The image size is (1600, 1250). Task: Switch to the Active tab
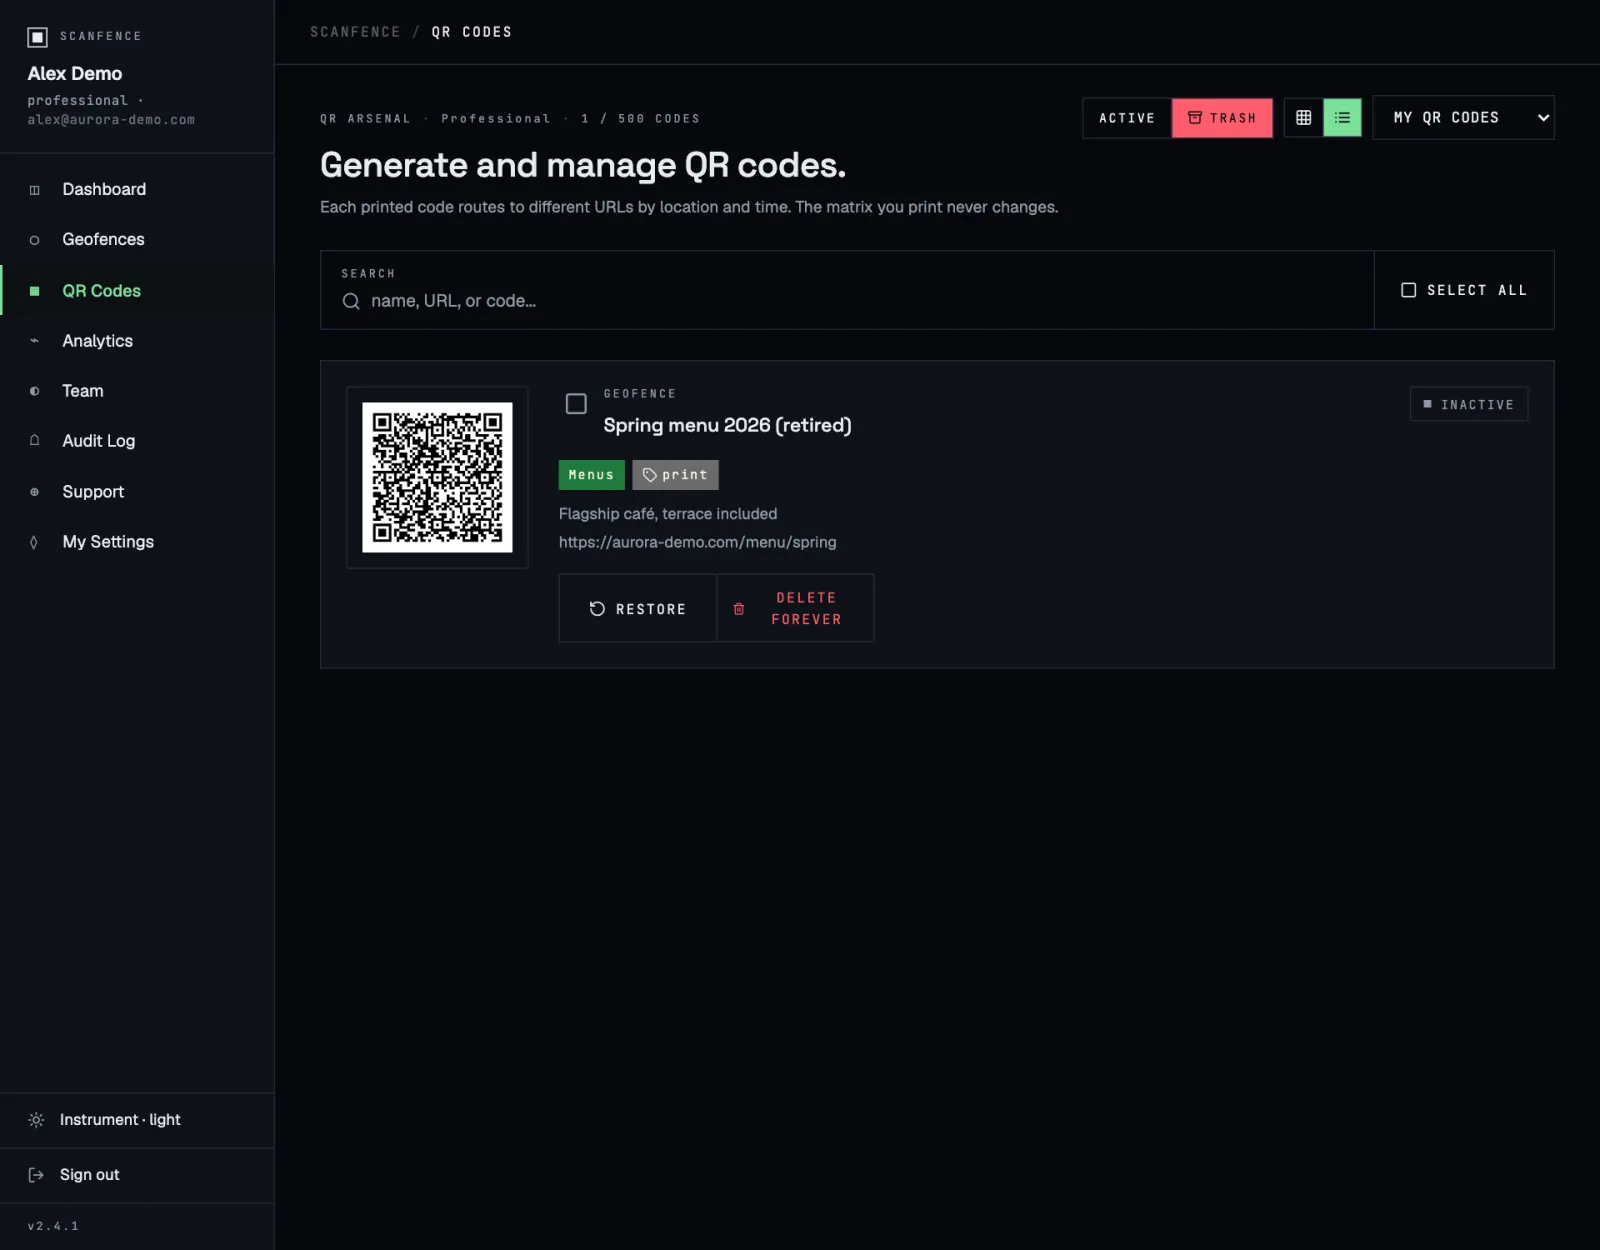pos(1127,118)
